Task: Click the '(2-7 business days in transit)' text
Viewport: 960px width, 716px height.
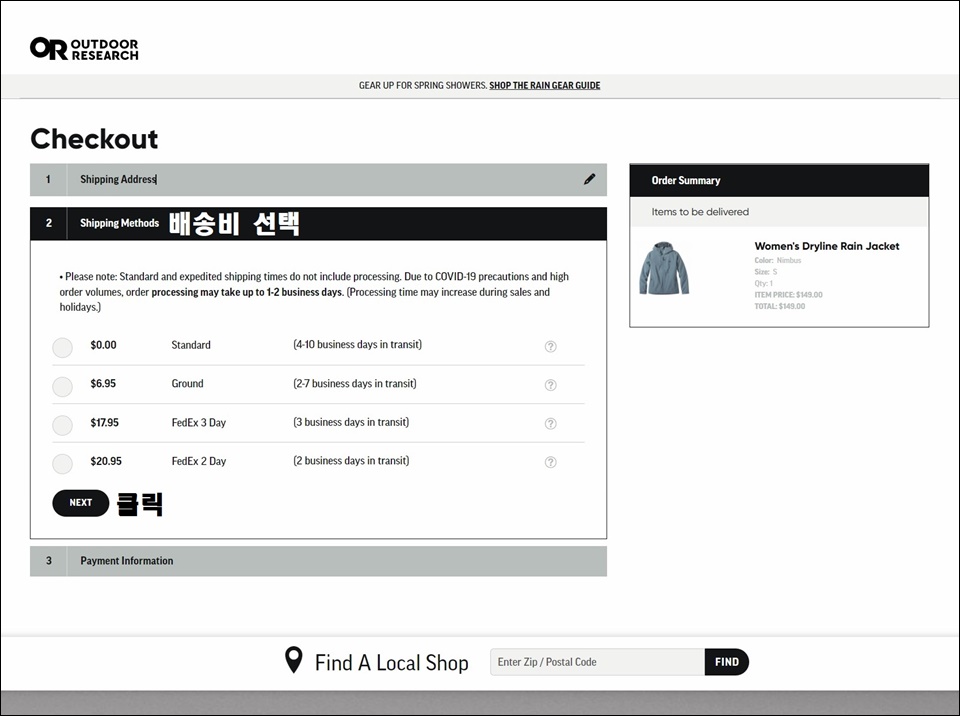Action: (x=355, y=383)
